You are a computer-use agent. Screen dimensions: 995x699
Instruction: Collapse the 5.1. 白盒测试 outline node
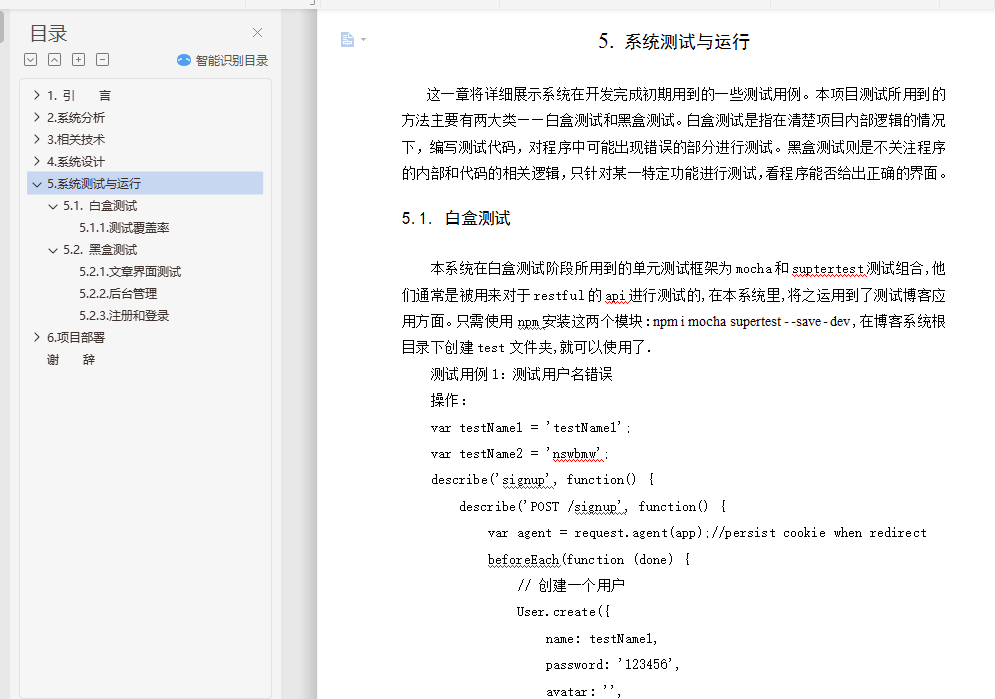[x=53, y=206]
